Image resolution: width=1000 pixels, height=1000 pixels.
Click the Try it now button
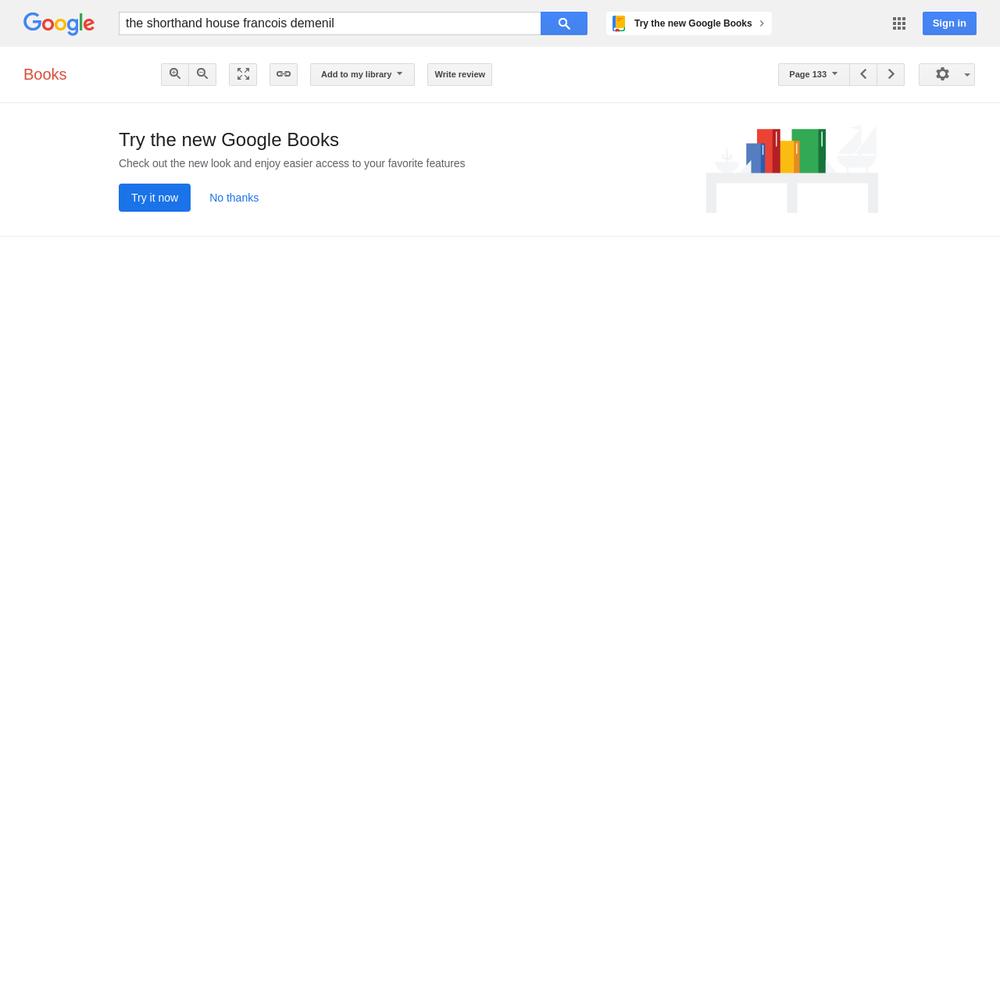coord(154,198)
